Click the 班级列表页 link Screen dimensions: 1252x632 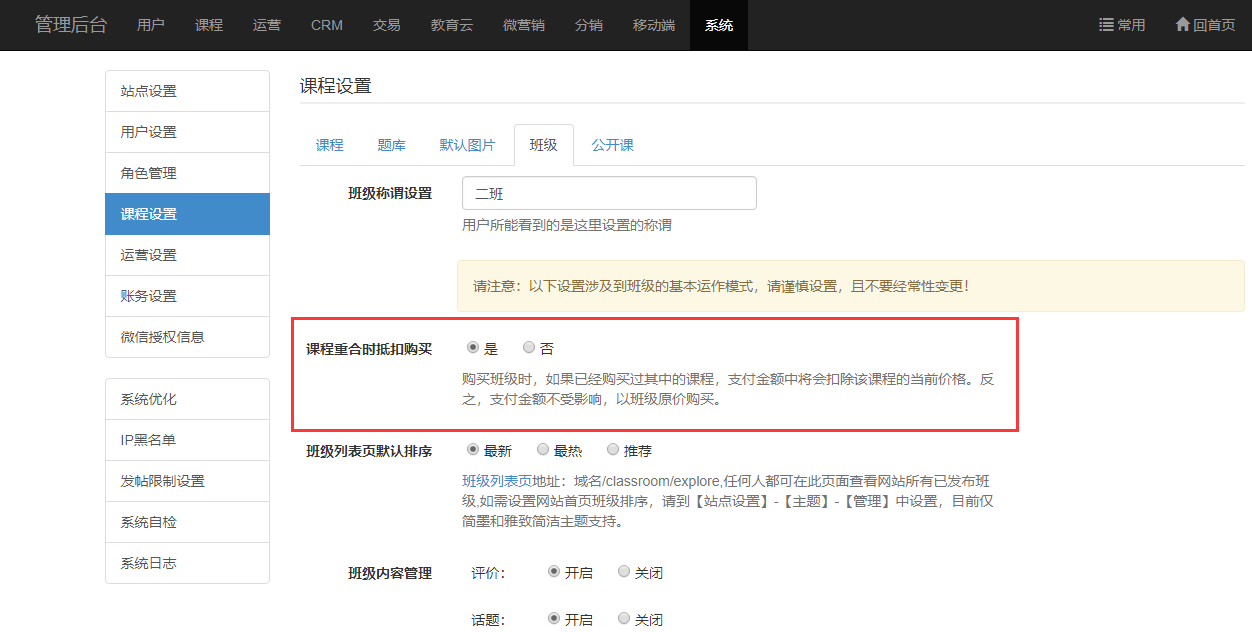click(x=497, y=481)
